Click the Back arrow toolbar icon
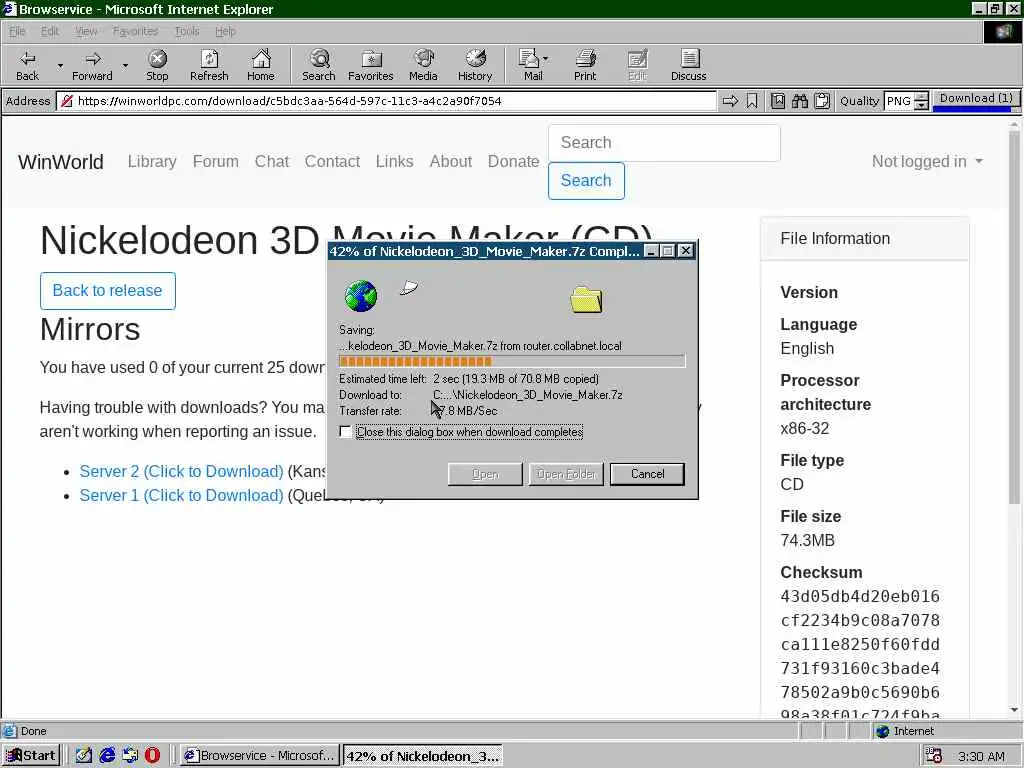Screen dimensions: 1024x768 (x=27, y=65)
